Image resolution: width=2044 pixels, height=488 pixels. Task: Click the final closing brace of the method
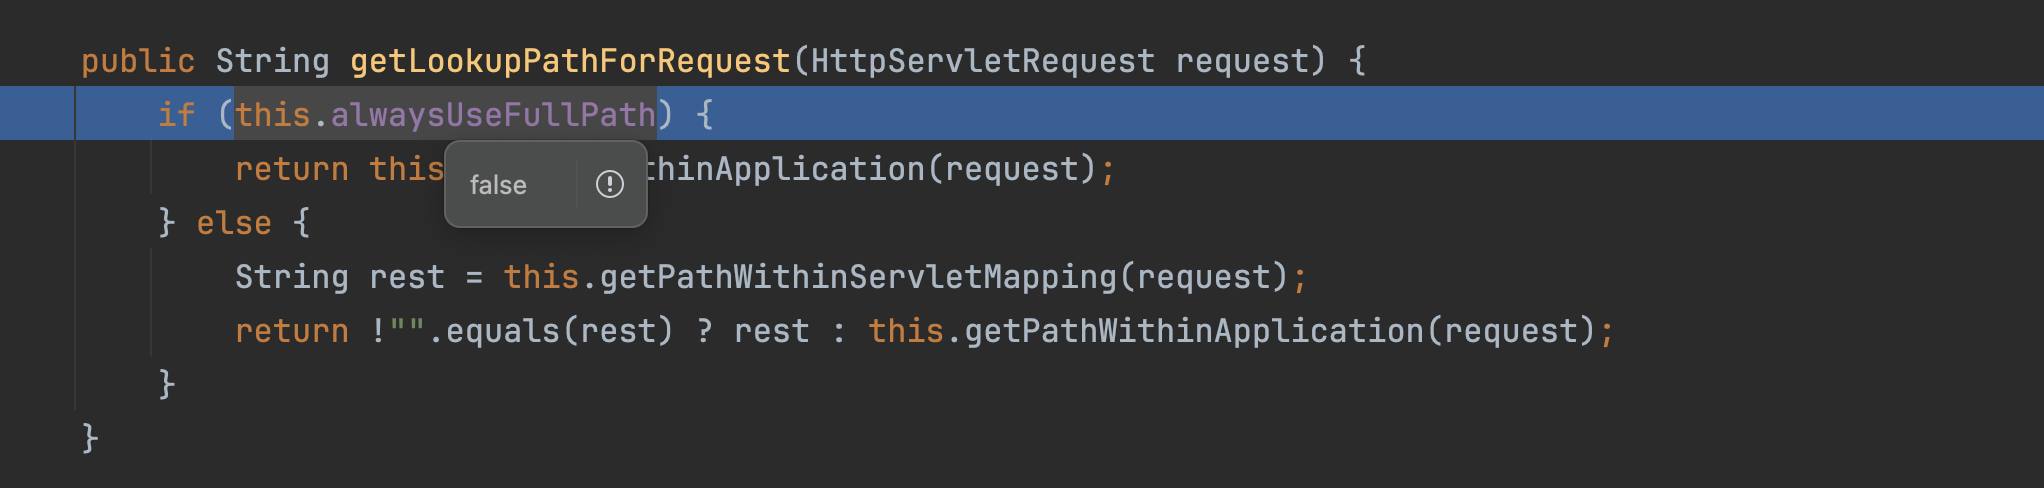90,438
